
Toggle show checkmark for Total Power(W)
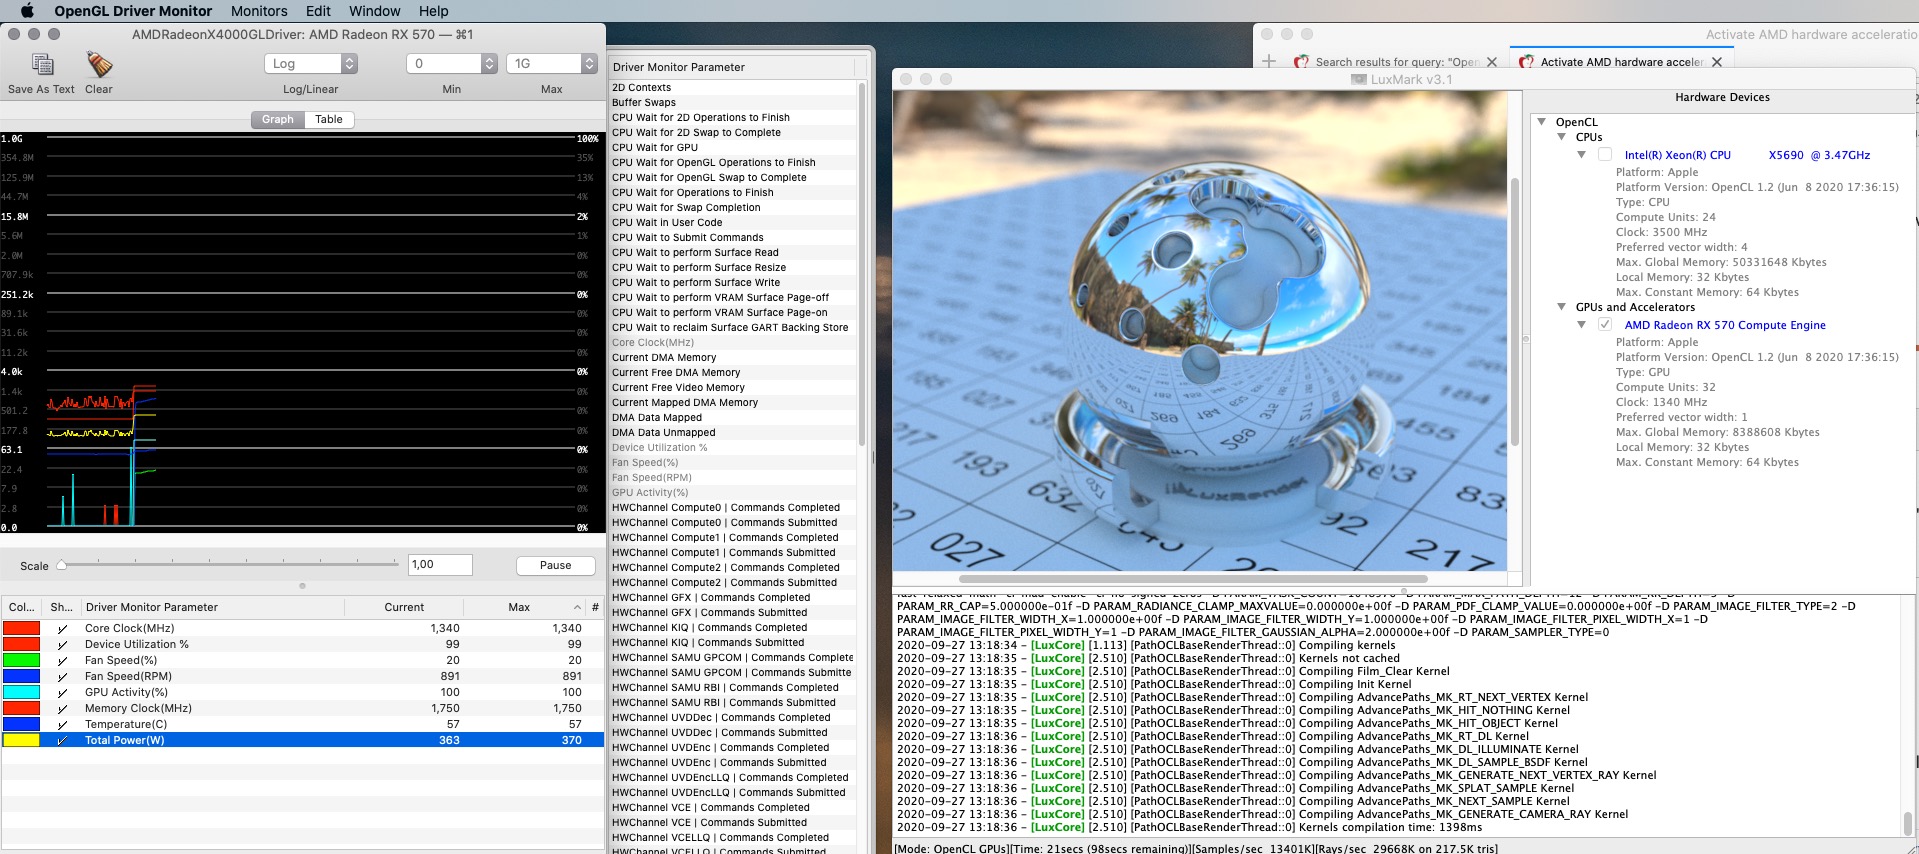62,741
